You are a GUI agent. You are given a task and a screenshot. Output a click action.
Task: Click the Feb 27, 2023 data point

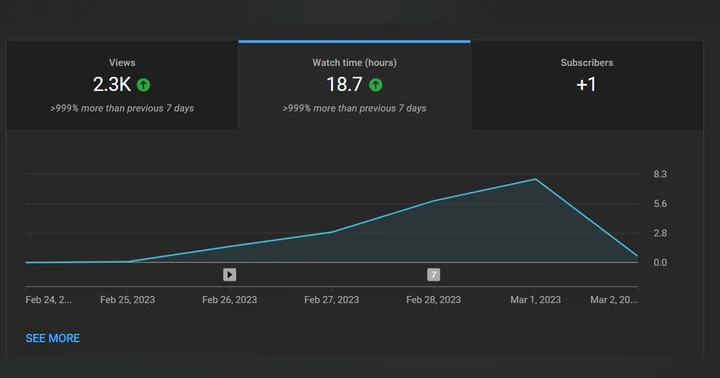pyautogui.click(x=332, y=232)
